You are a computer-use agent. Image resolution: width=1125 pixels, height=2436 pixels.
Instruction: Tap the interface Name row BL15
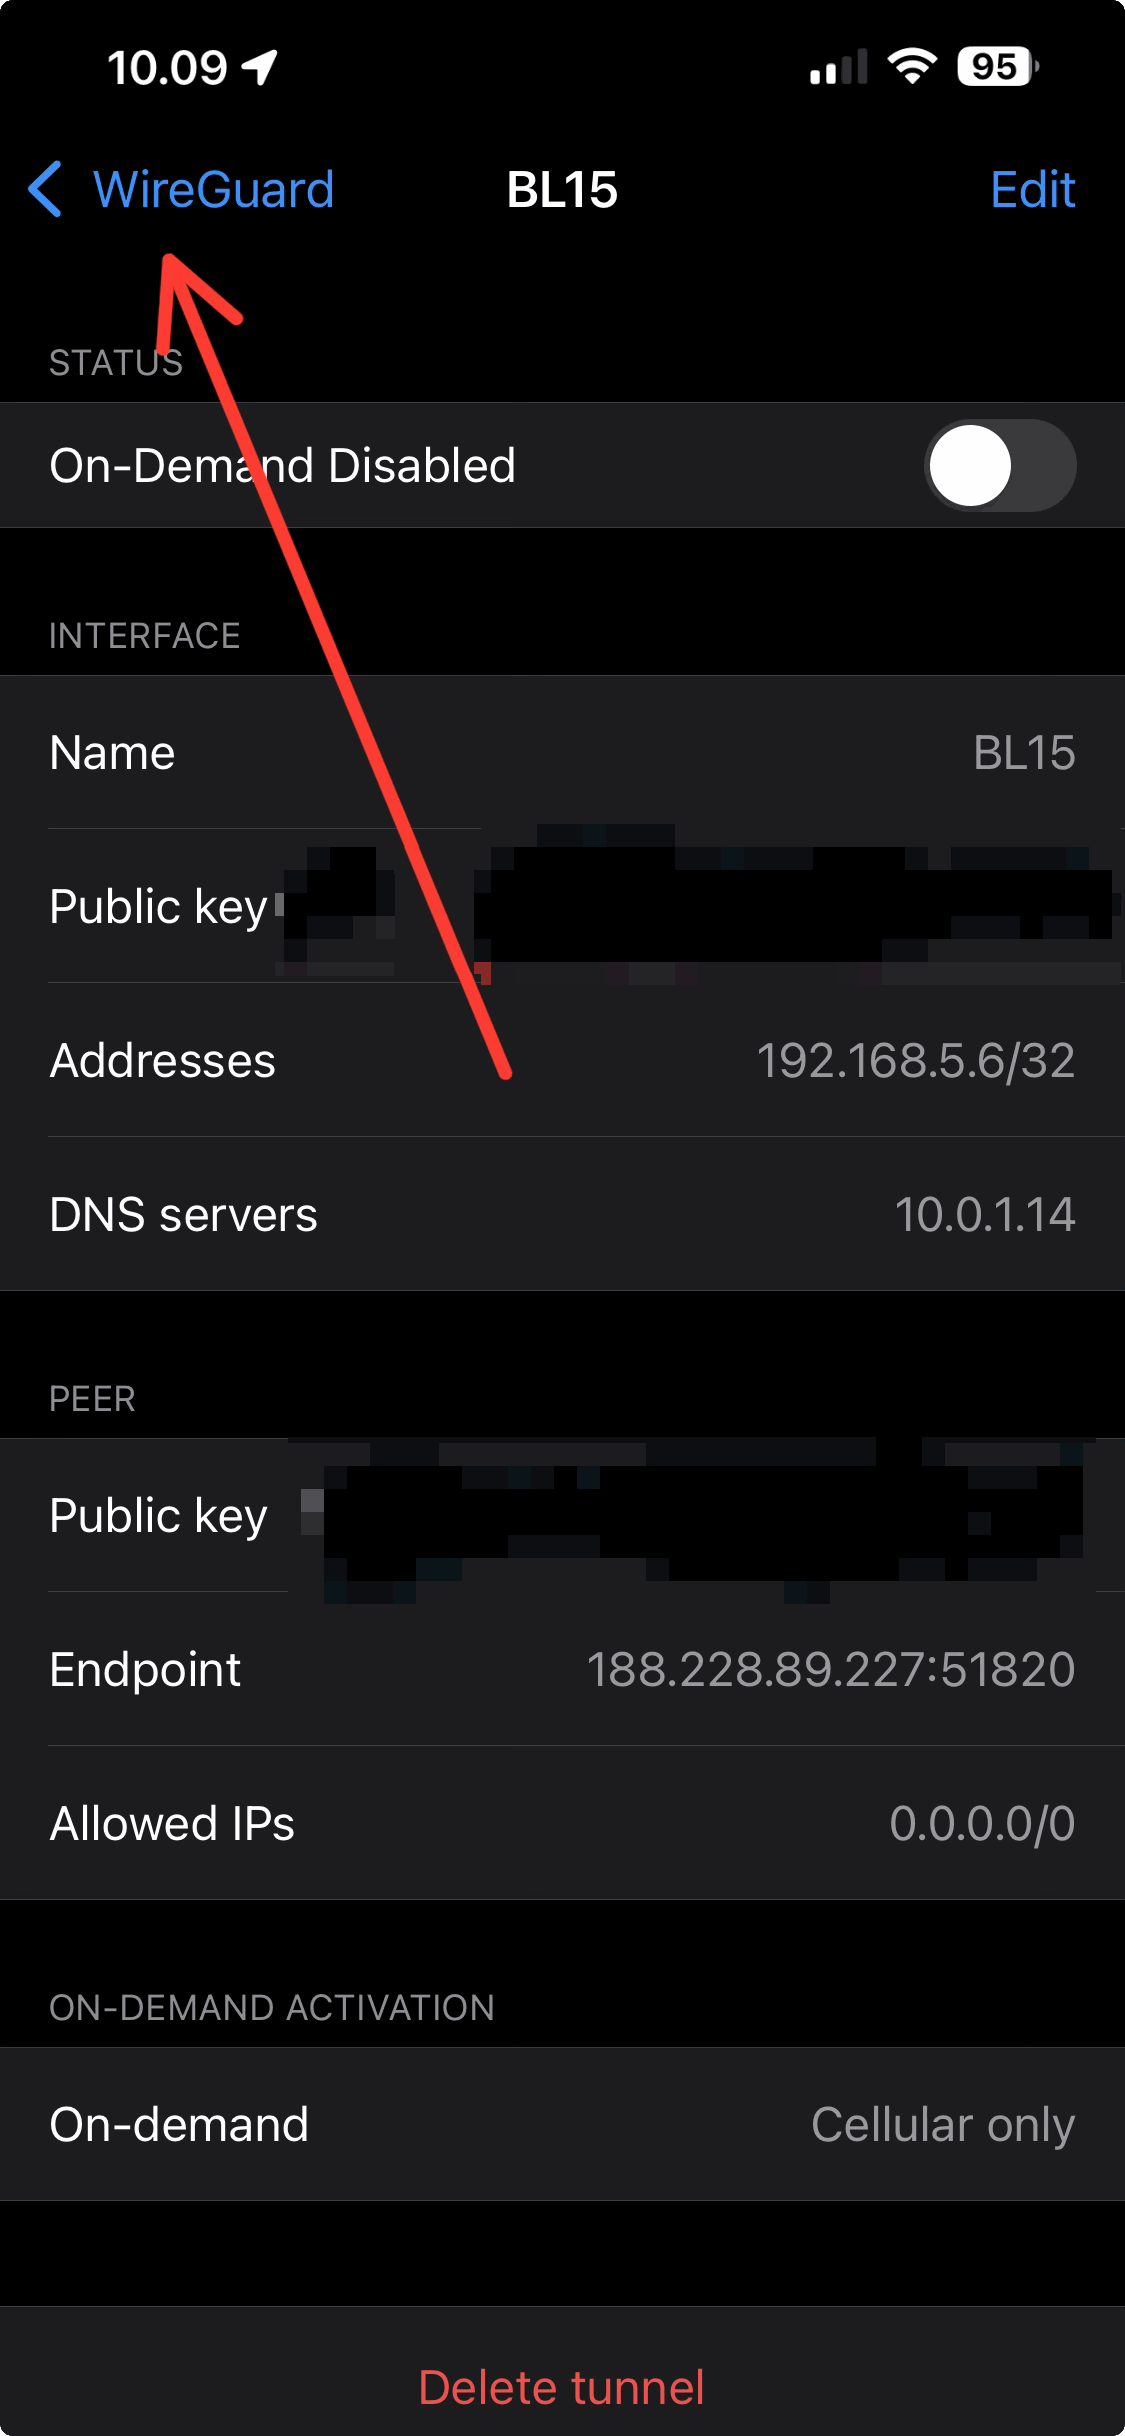click(x=562, y=753)
